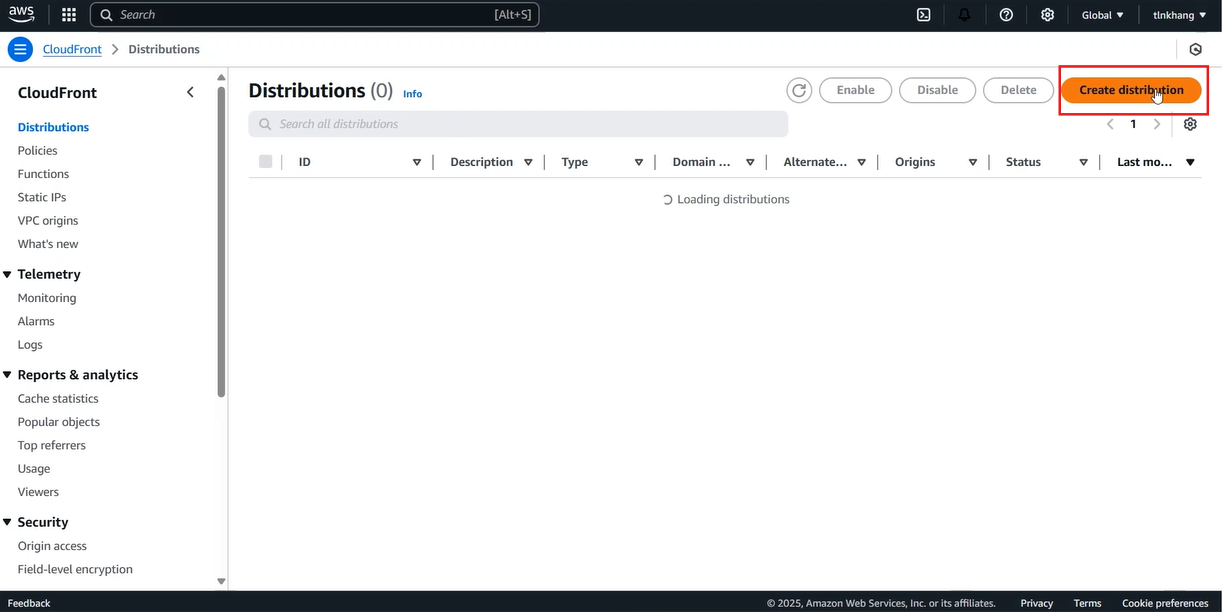1222x612 pixels.
Task: Sort by the Domain name column
Action: [750, 162]
